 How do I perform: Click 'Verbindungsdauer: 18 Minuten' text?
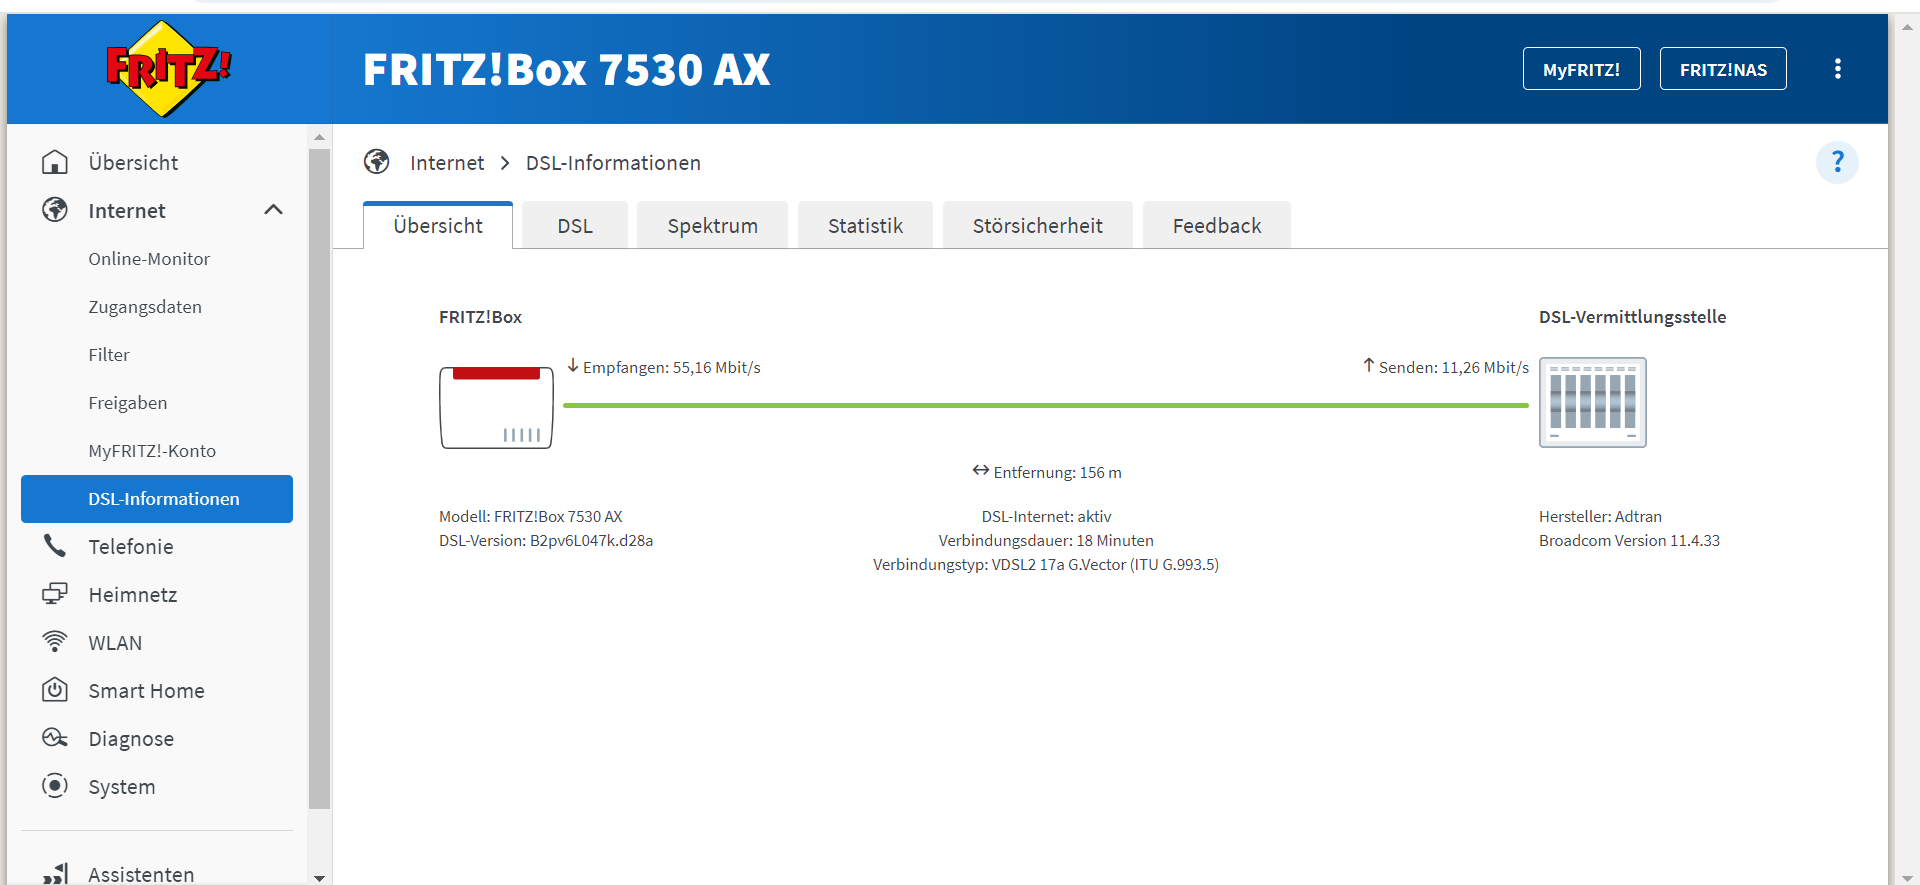1046,541
